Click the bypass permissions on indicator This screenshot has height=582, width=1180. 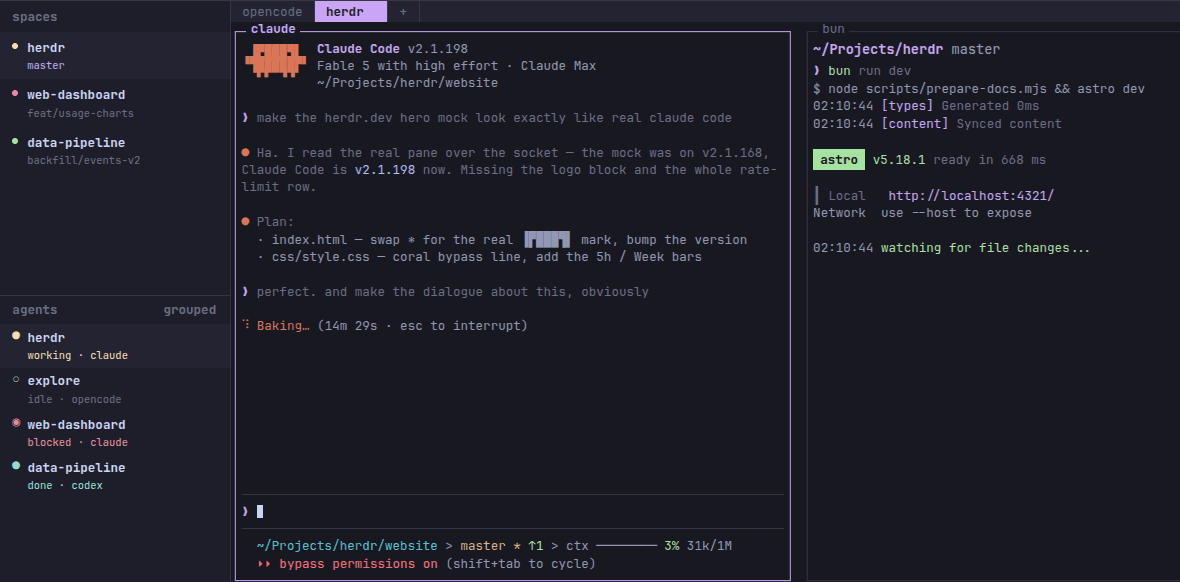pyautogui.click(x=358, y=564)
